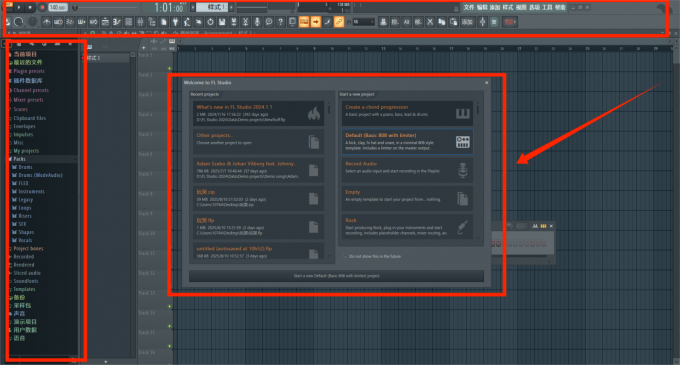Open the snap dropdown in toolbar
The width and height of the screenshot is (680, 365).
[363, 22]
